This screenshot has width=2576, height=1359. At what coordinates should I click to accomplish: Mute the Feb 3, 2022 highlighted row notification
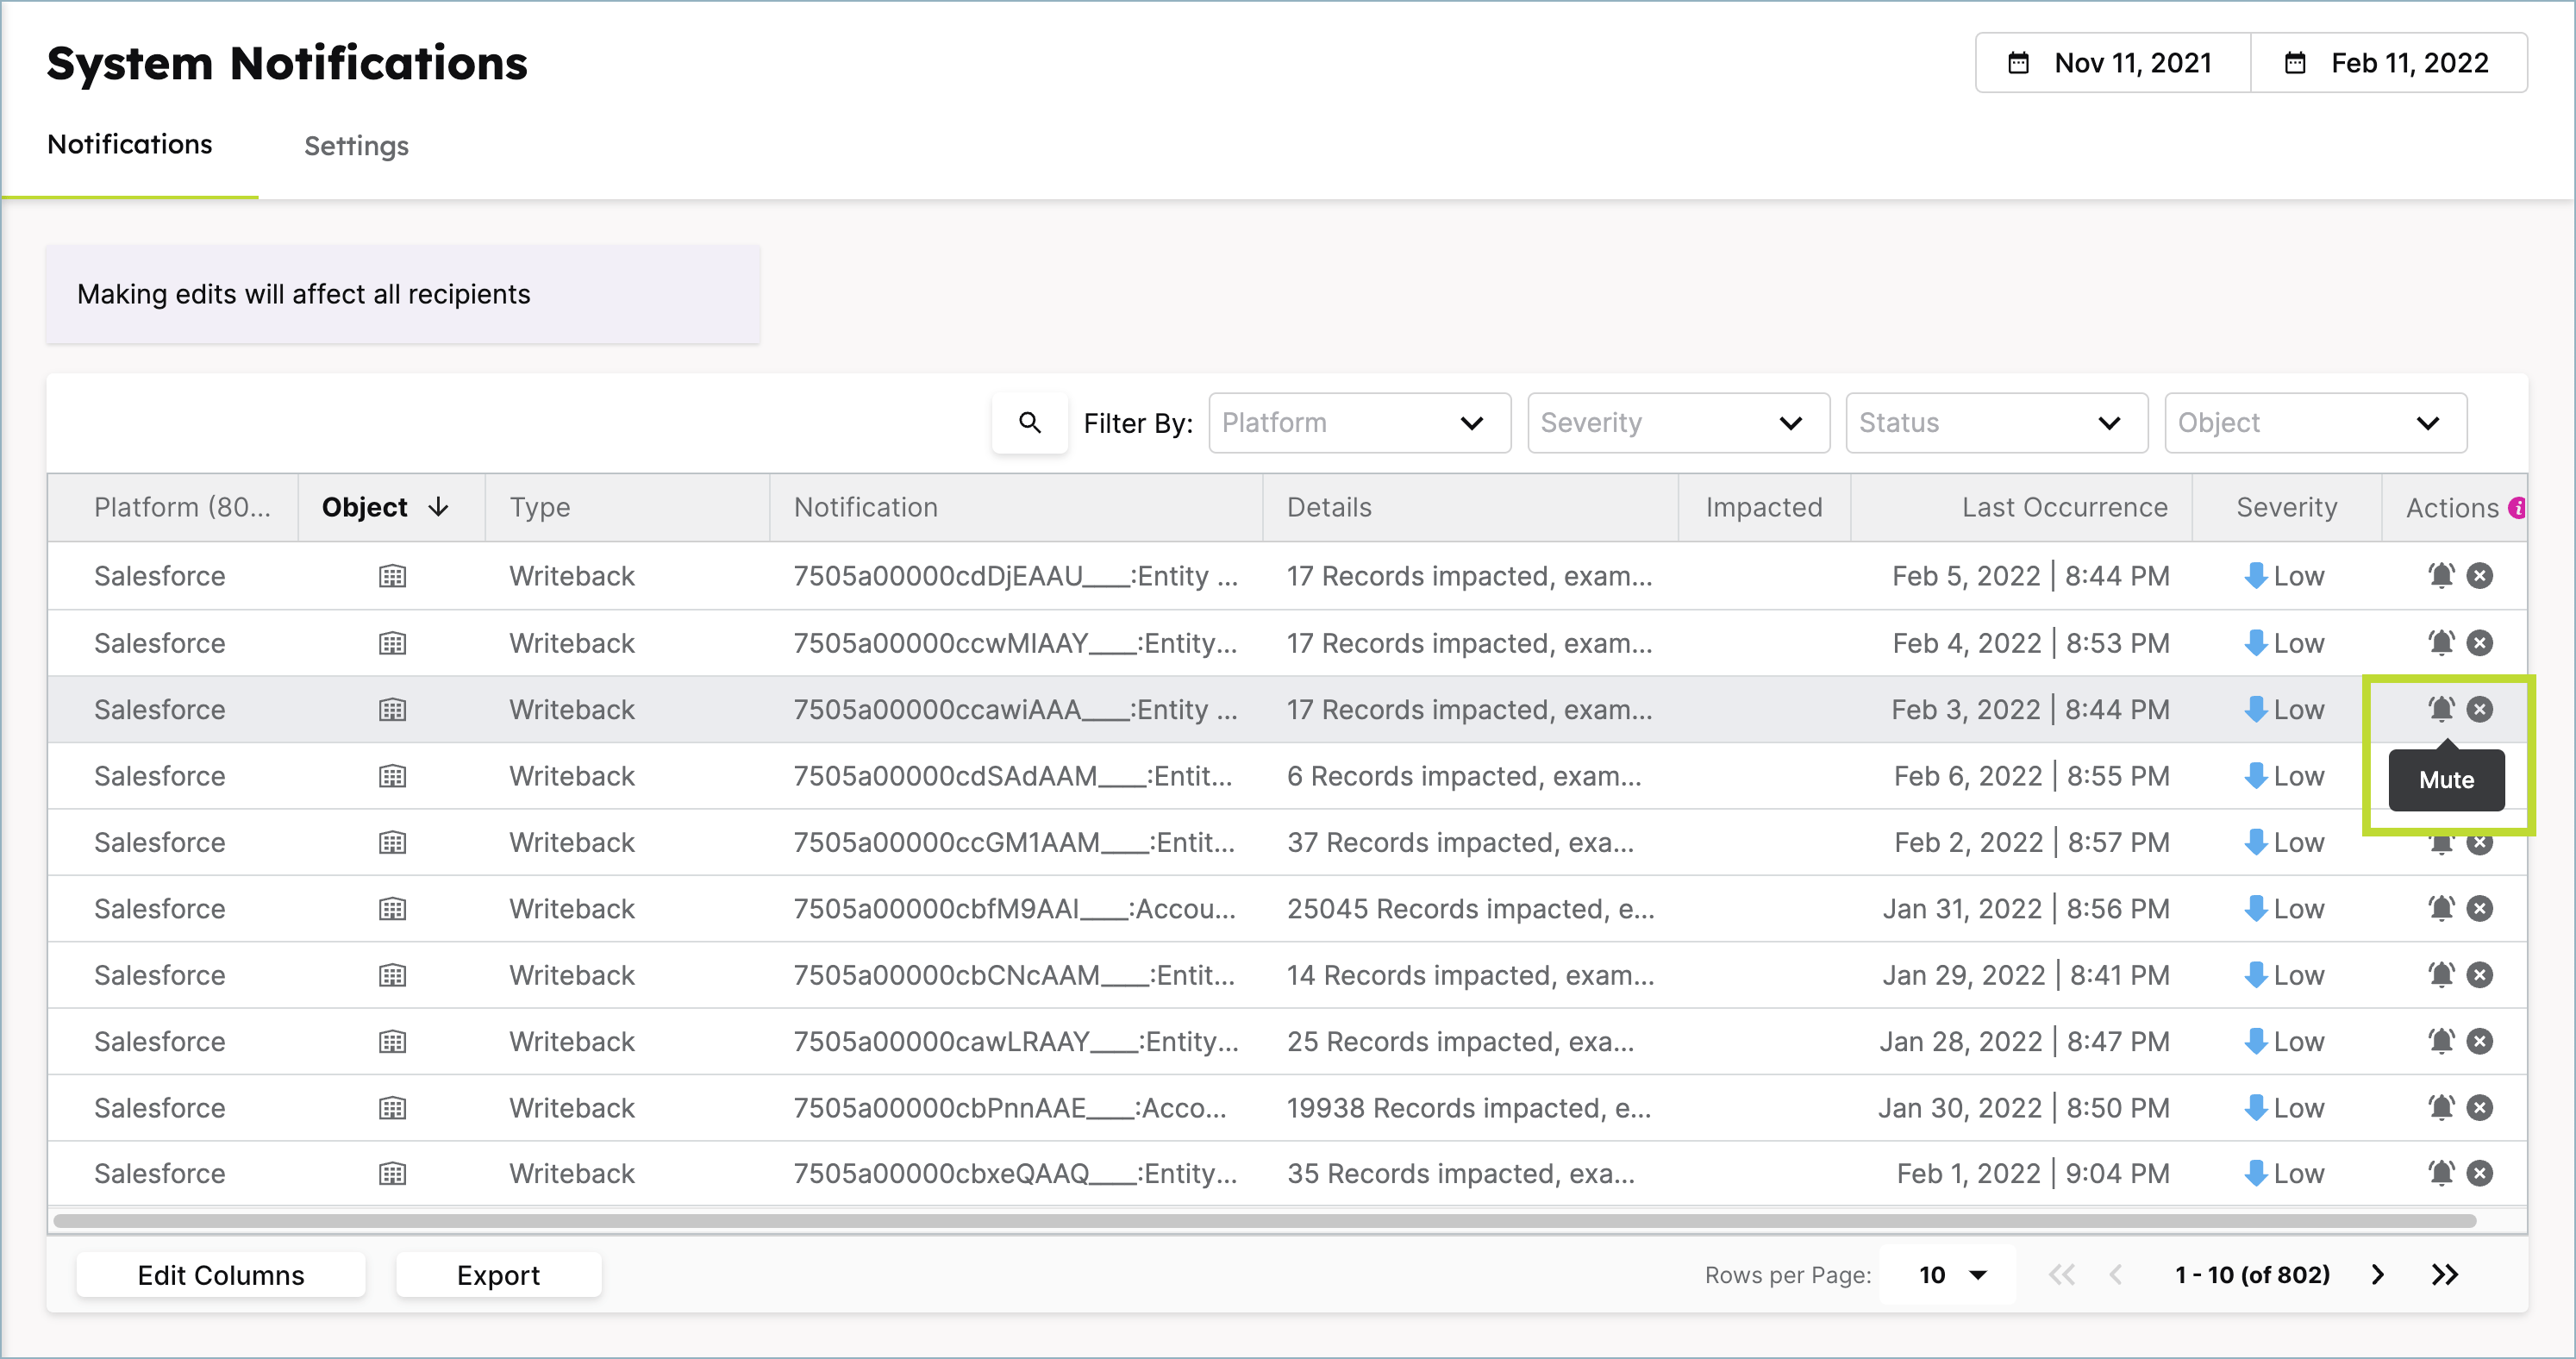point(2441,709)
